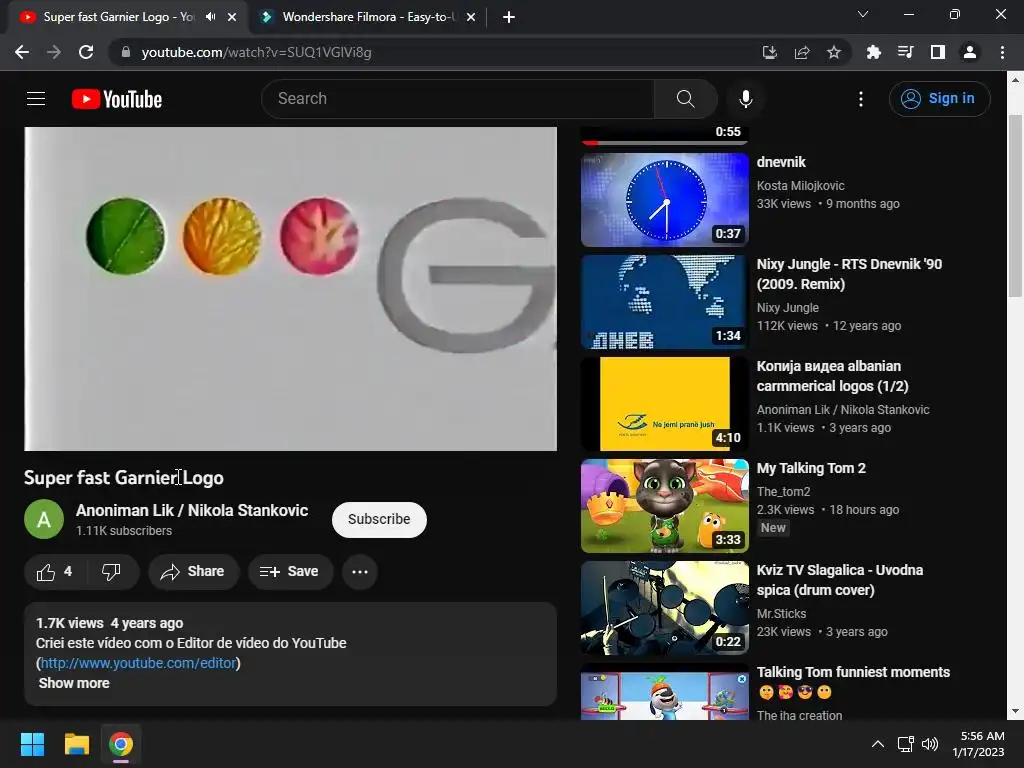The image size is (1024, 768).
Task: Mute tab via speaker icon on YouTube tab
Action: pyautogui.click(x=210, y=17)
